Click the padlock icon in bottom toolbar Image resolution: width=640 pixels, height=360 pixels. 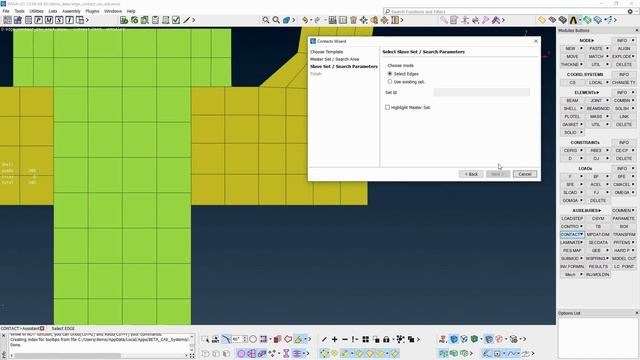[386, 339]
